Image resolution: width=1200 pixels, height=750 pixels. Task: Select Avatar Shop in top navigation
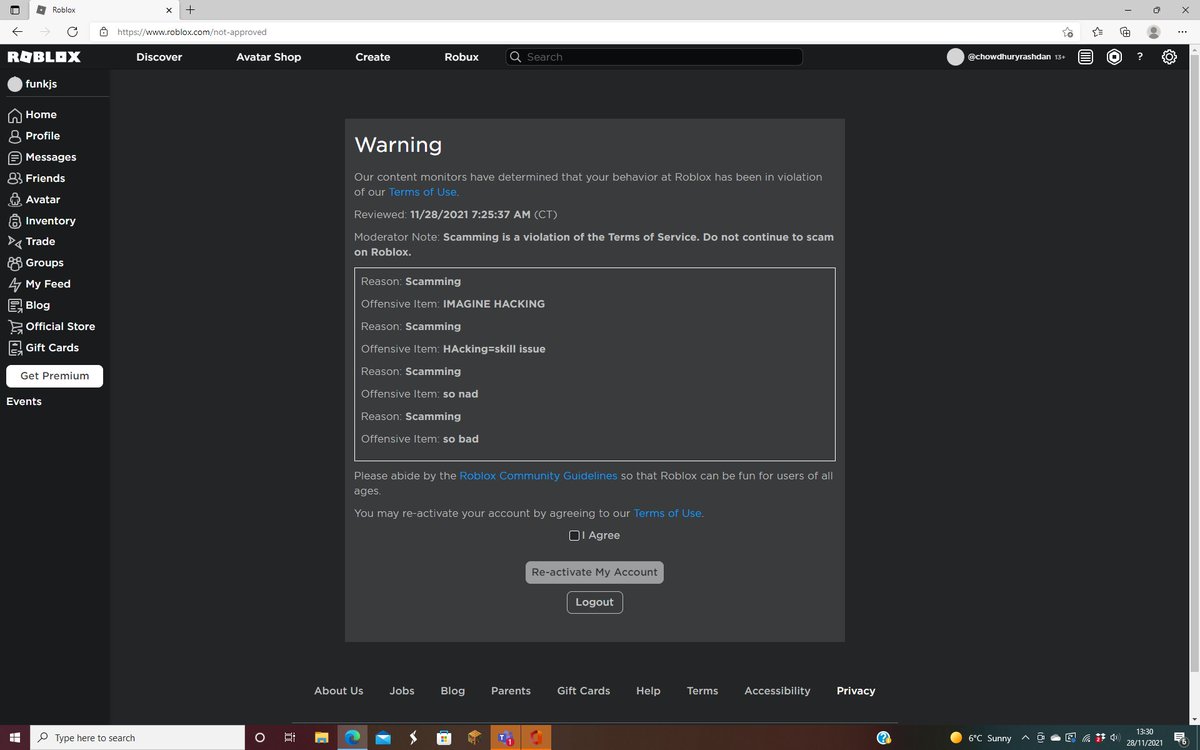(x=268, y=57)
